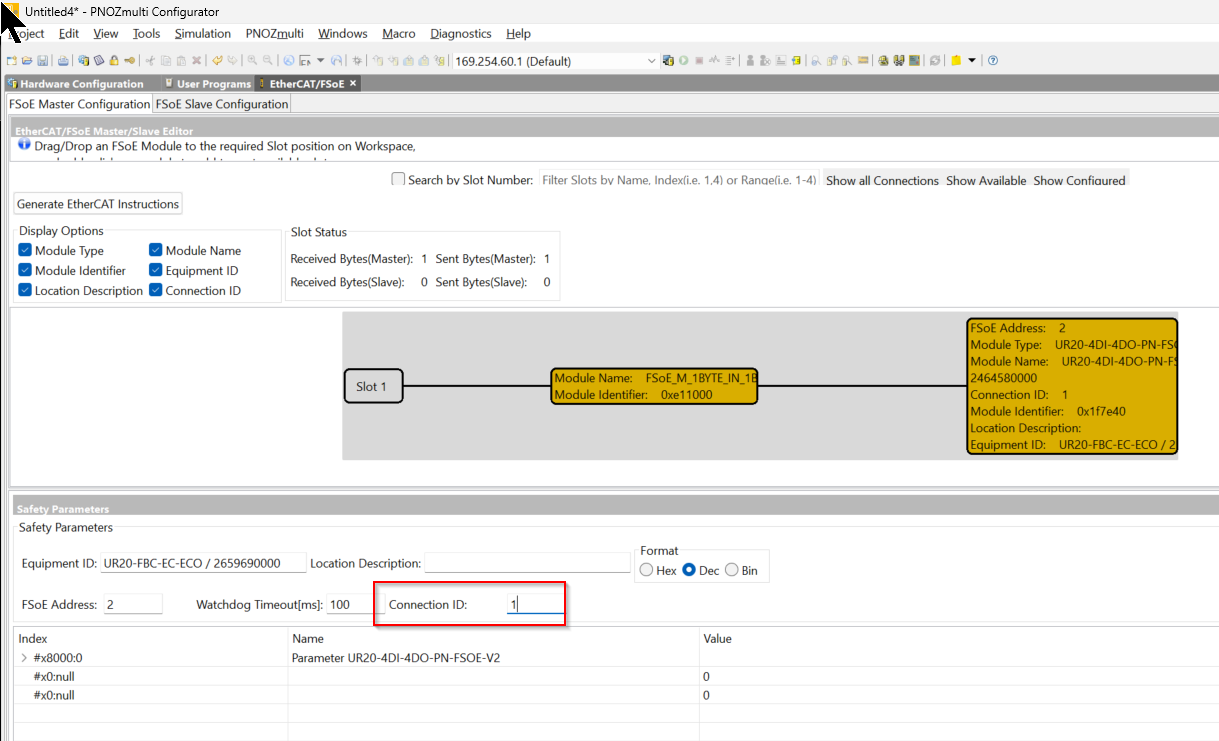Toggle the Location Description checkbox
The image size is (1219, 741).
[25, 291]
